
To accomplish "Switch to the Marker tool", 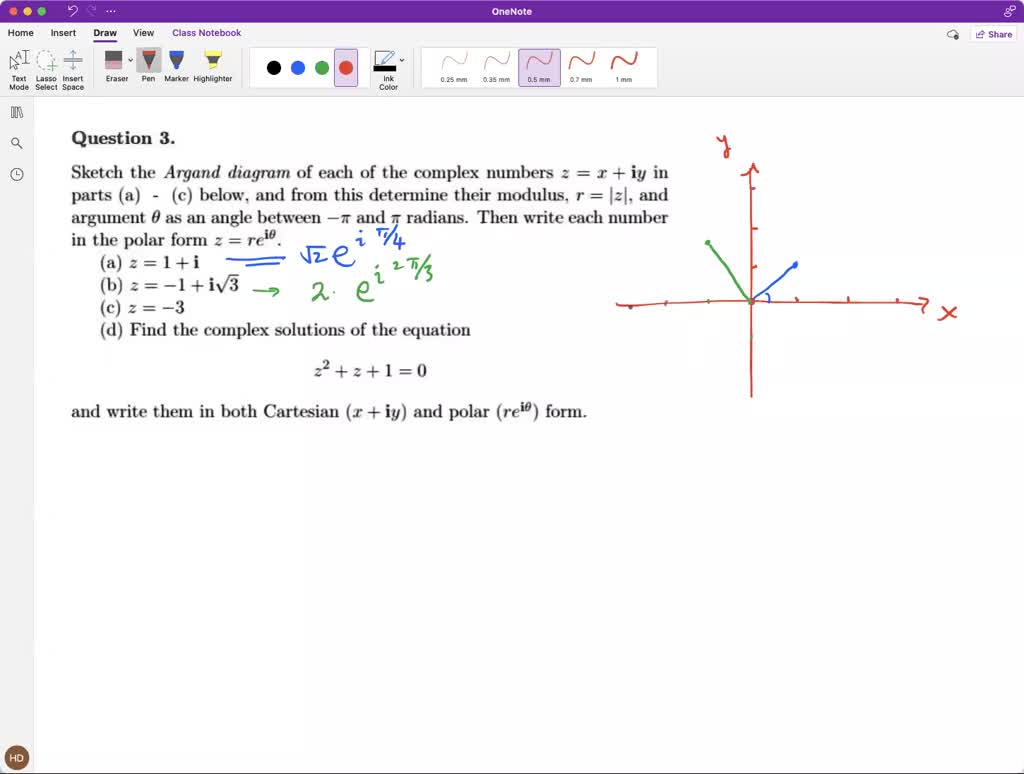I will pyautogui.click(x=176, y=63).
